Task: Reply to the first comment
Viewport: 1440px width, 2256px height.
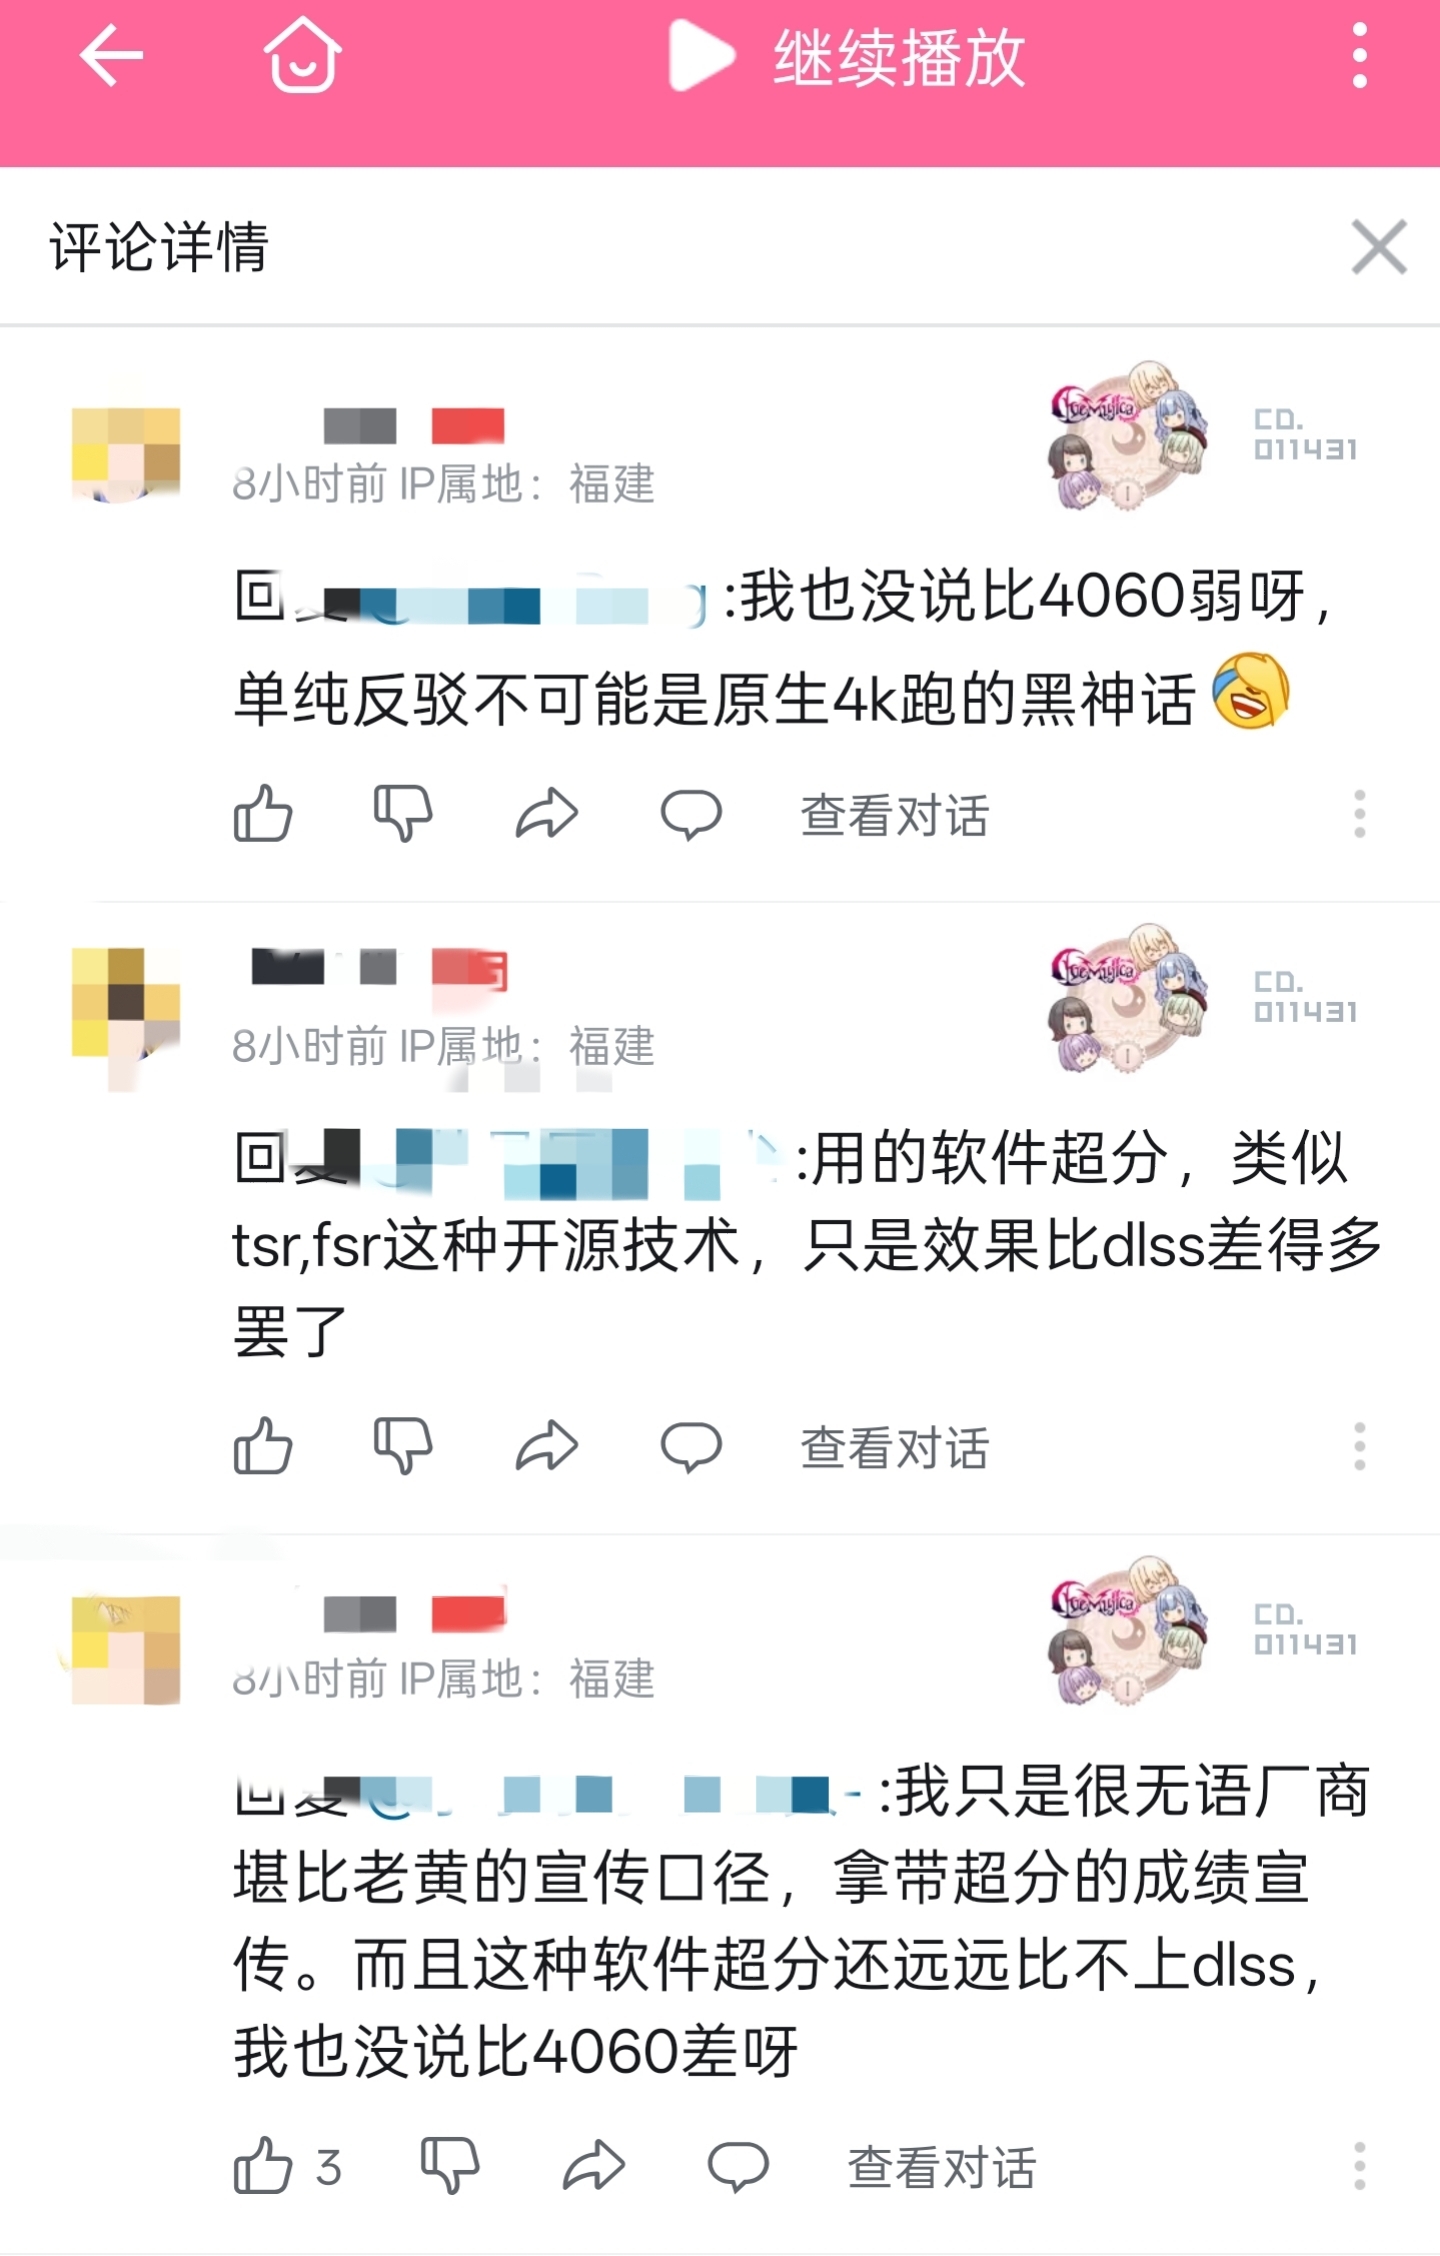Action: pyautogui.click(x=691, y=813)
